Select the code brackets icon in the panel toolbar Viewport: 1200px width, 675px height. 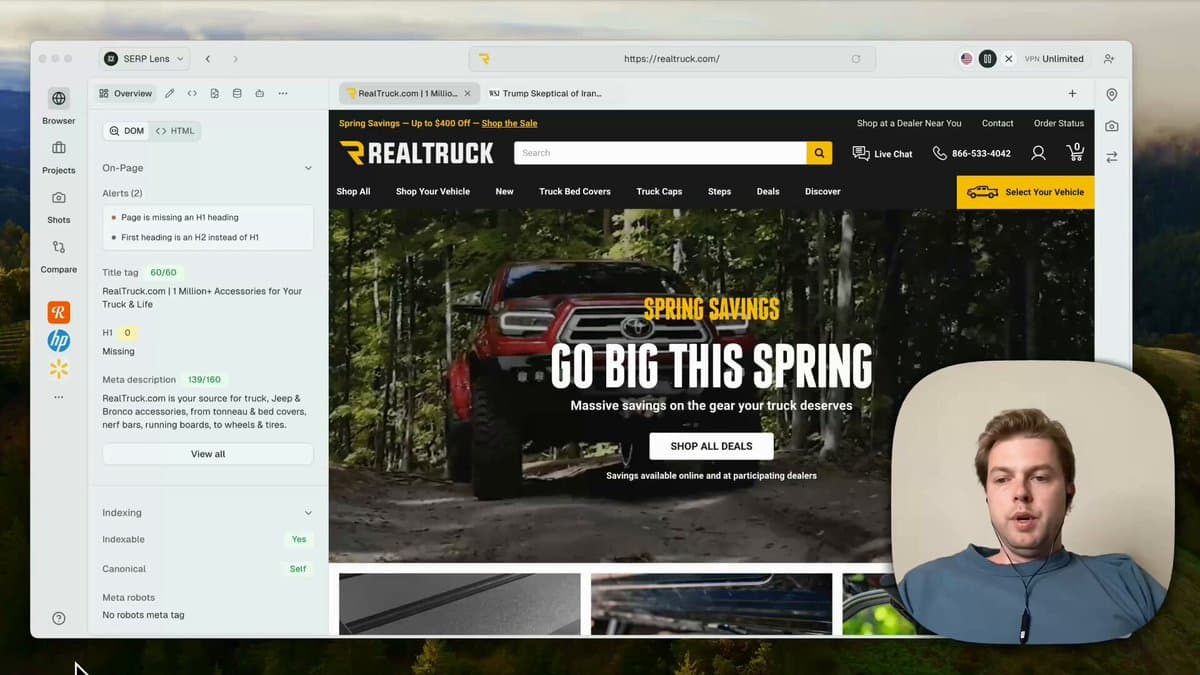click(x=192, y=93)
